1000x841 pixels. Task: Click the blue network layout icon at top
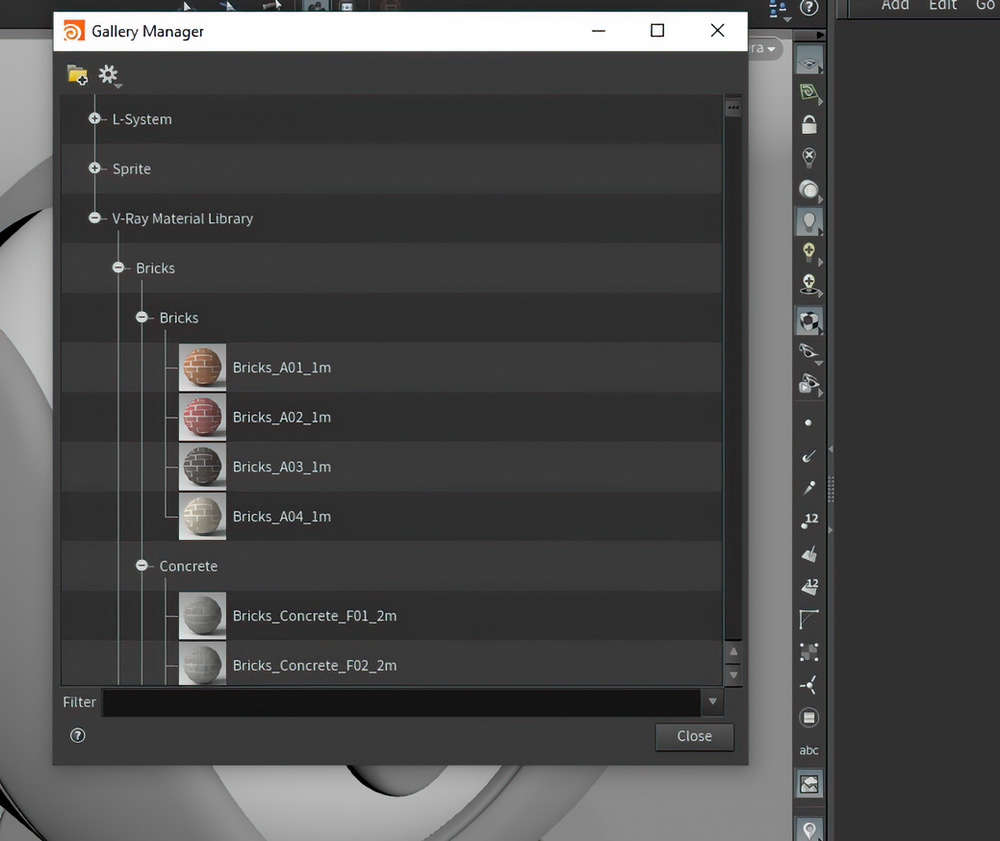778,9
